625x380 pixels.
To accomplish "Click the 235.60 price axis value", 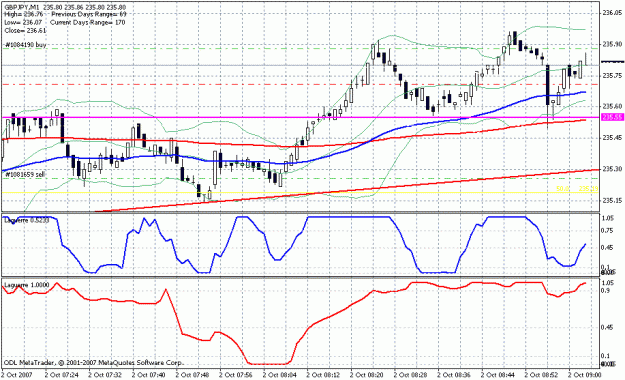I will 612,106.
